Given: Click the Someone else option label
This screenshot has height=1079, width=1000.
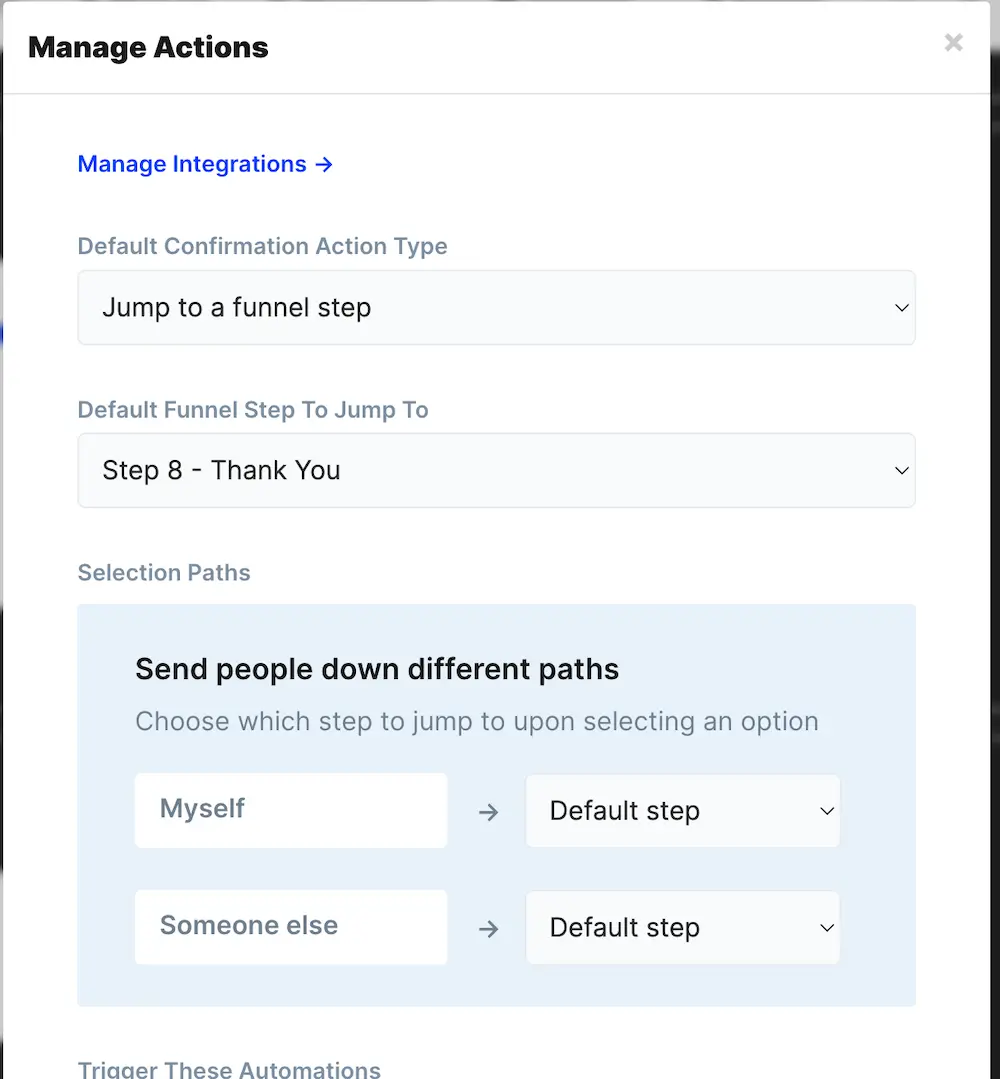Looking at the screenshot, I should click(x=290, y=928).
